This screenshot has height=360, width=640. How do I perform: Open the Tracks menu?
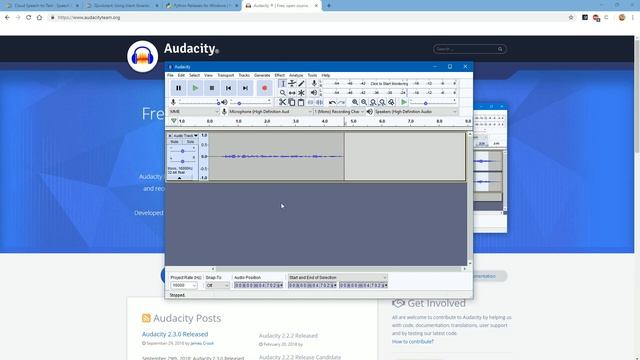pyautogui.click(x=244, y=76)
